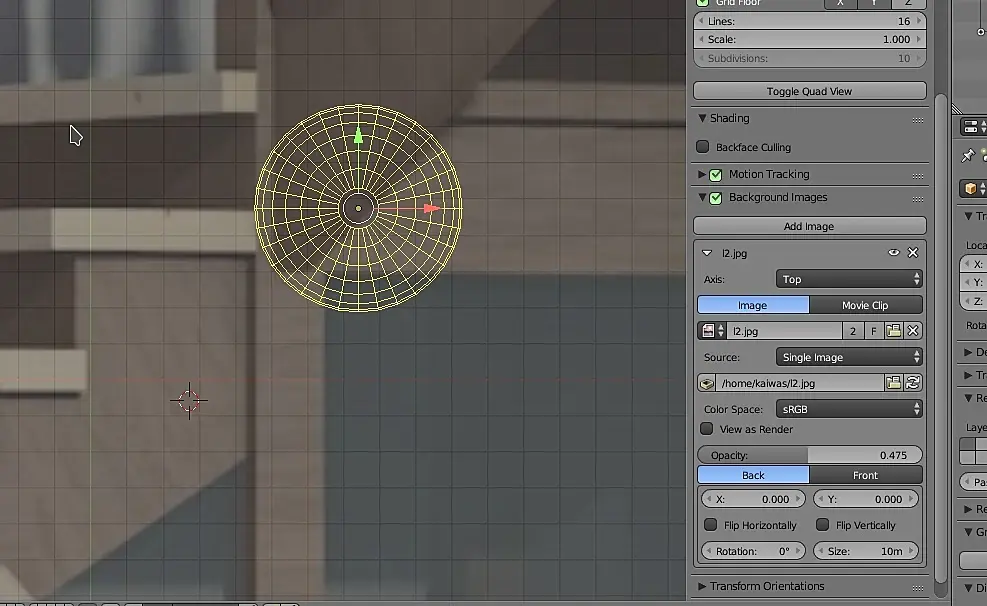
Task: Open file browser next to the filepath
Action: pyautogui.click(x=893, y=383)
